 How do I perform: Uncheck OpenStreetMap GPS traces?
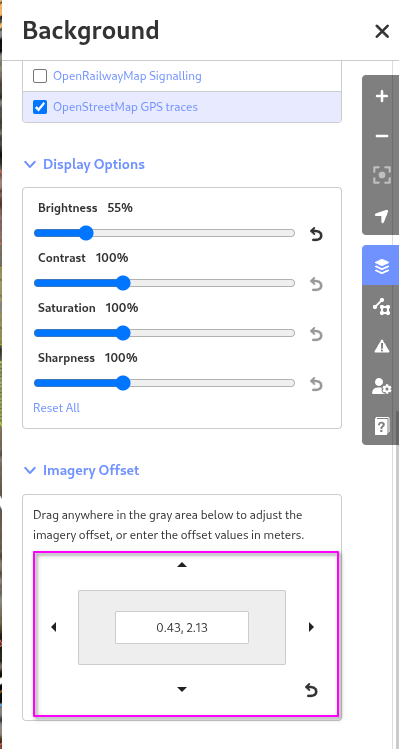[x=40, y=107]
